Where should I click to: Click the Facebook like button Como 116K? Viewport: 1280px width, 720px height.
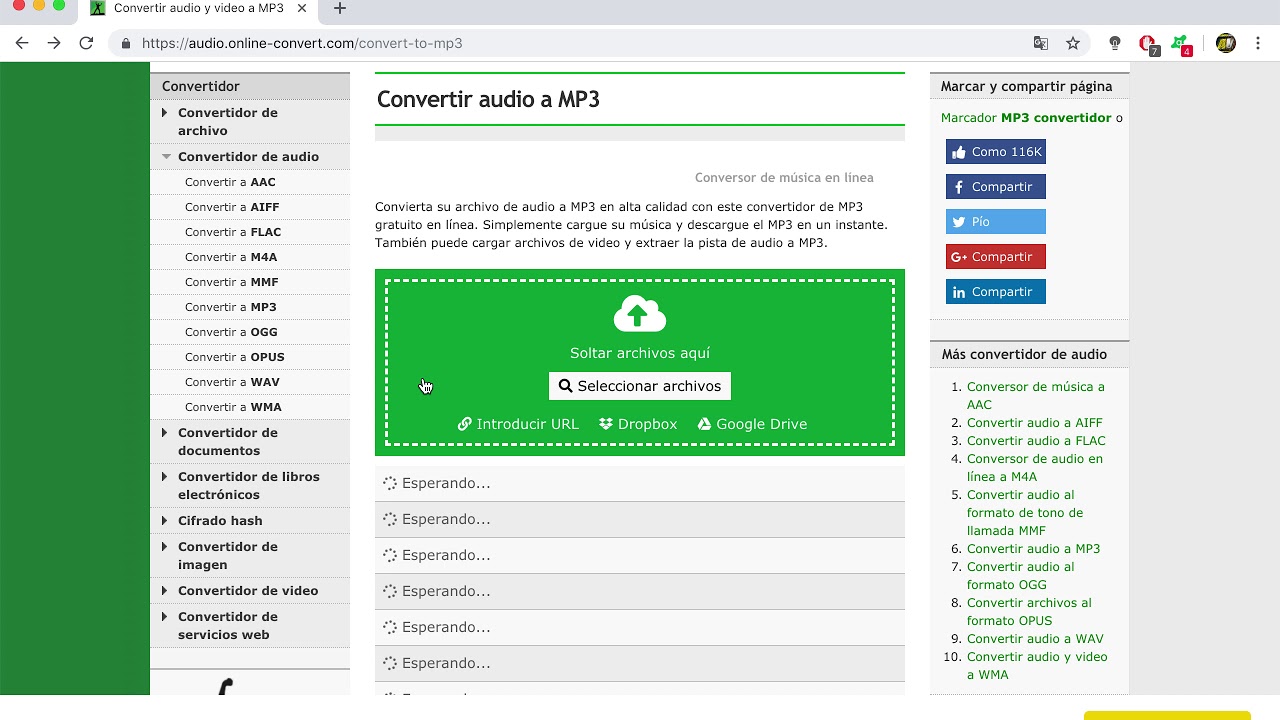pos(996,152)
